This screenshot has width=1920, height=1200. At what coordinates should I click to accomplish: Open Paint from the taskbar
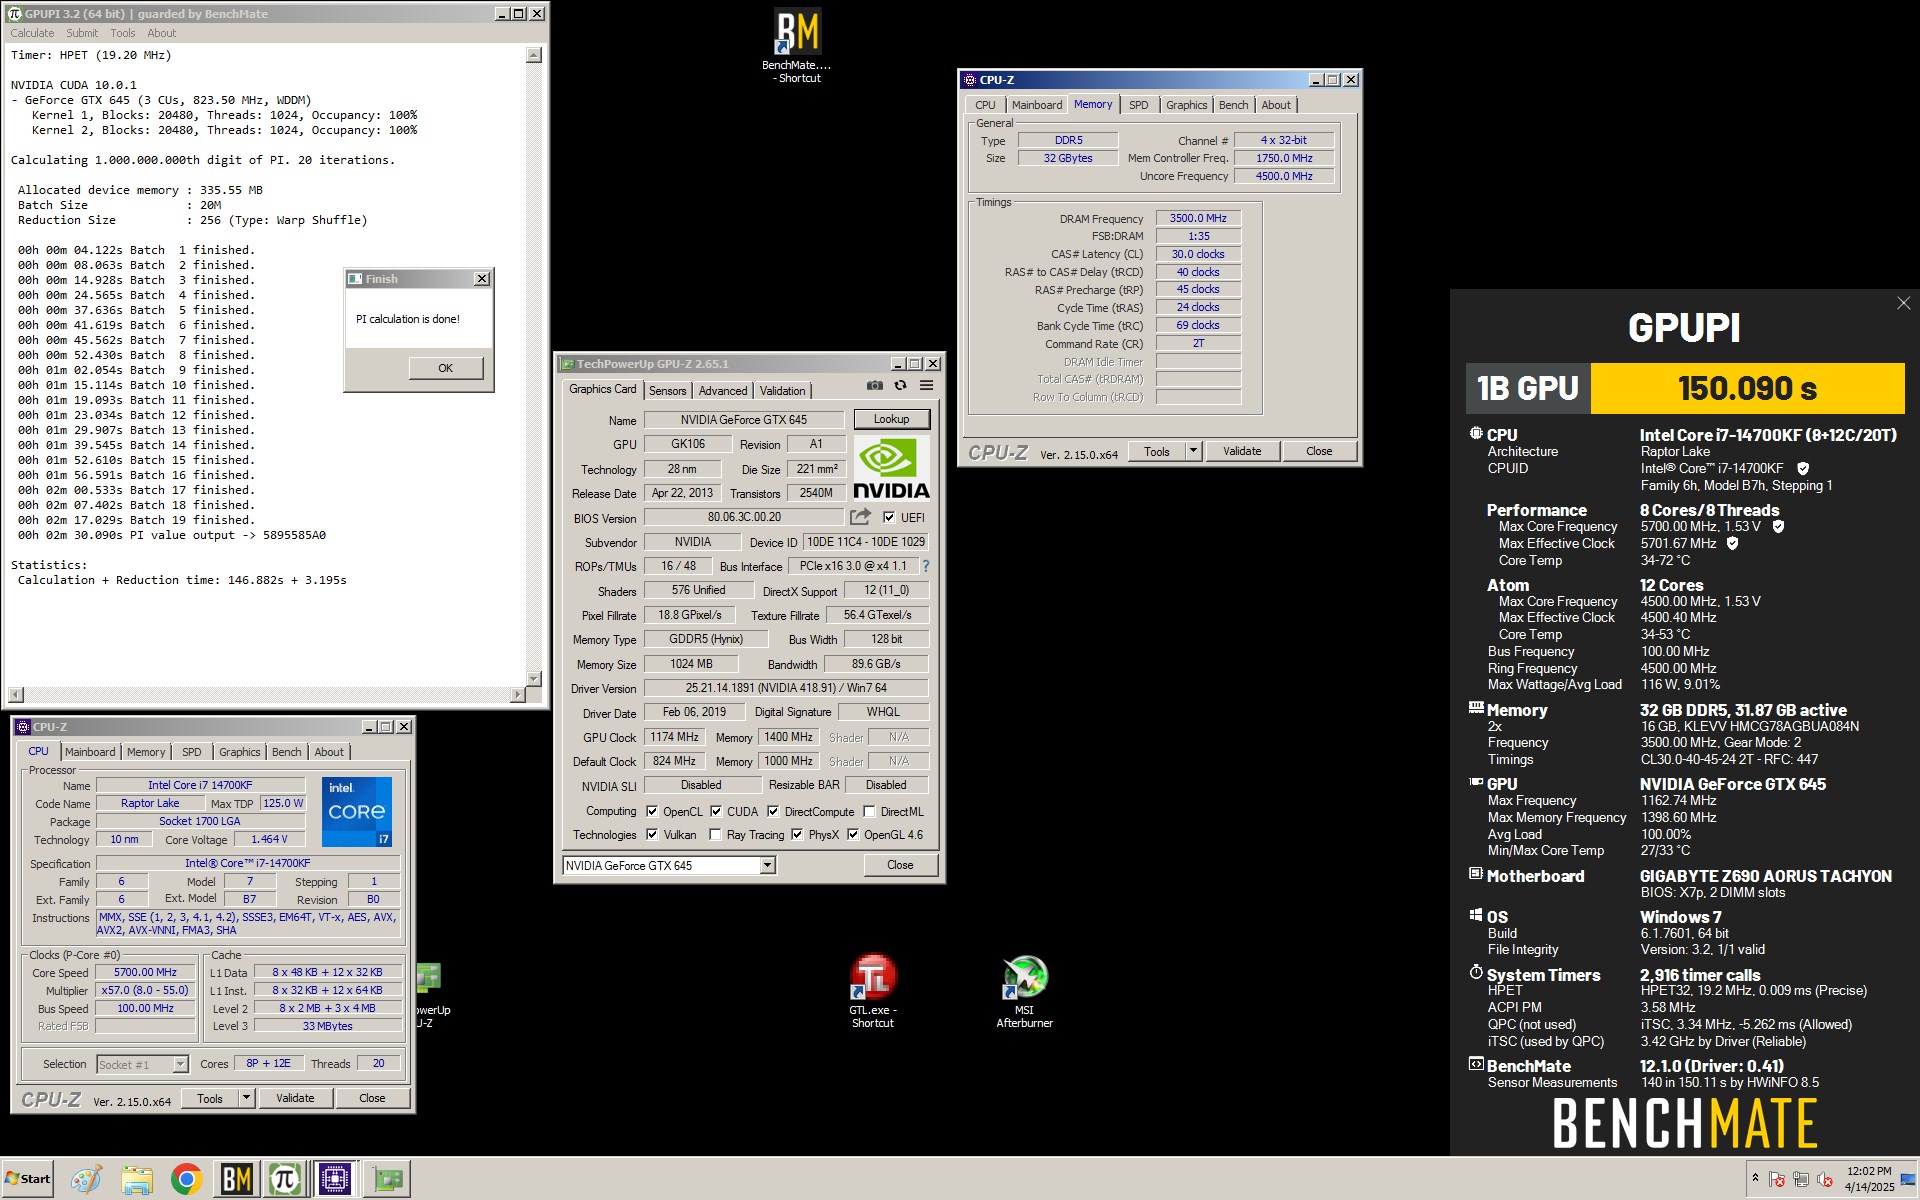pyautogui.click(x=85, y=1180)
